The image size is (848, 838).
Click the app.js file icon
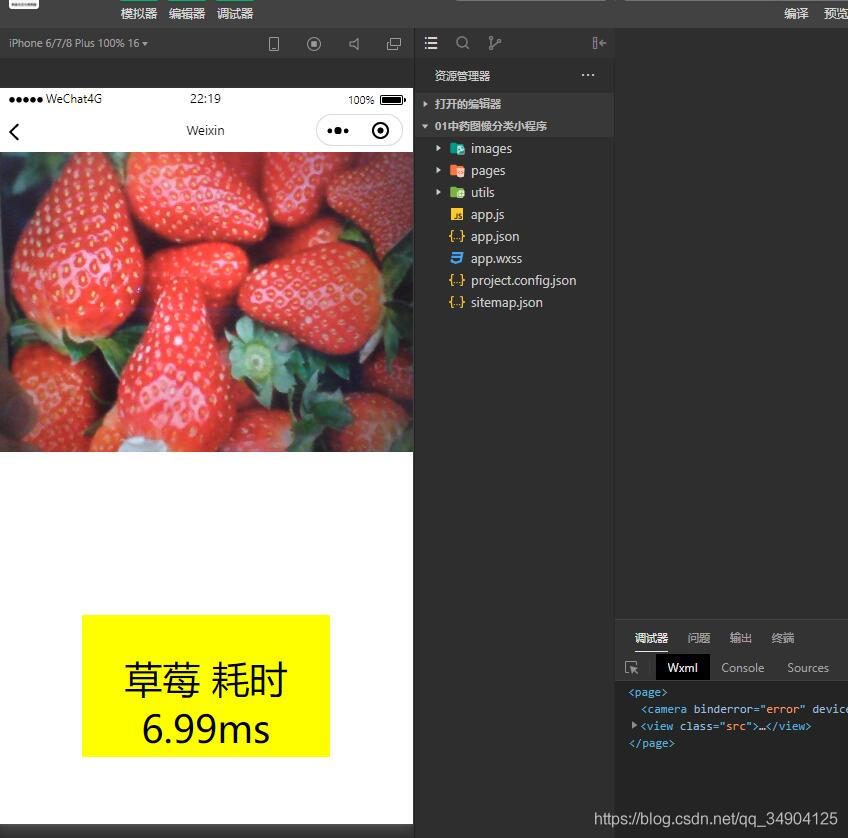(x=457, y=215)
